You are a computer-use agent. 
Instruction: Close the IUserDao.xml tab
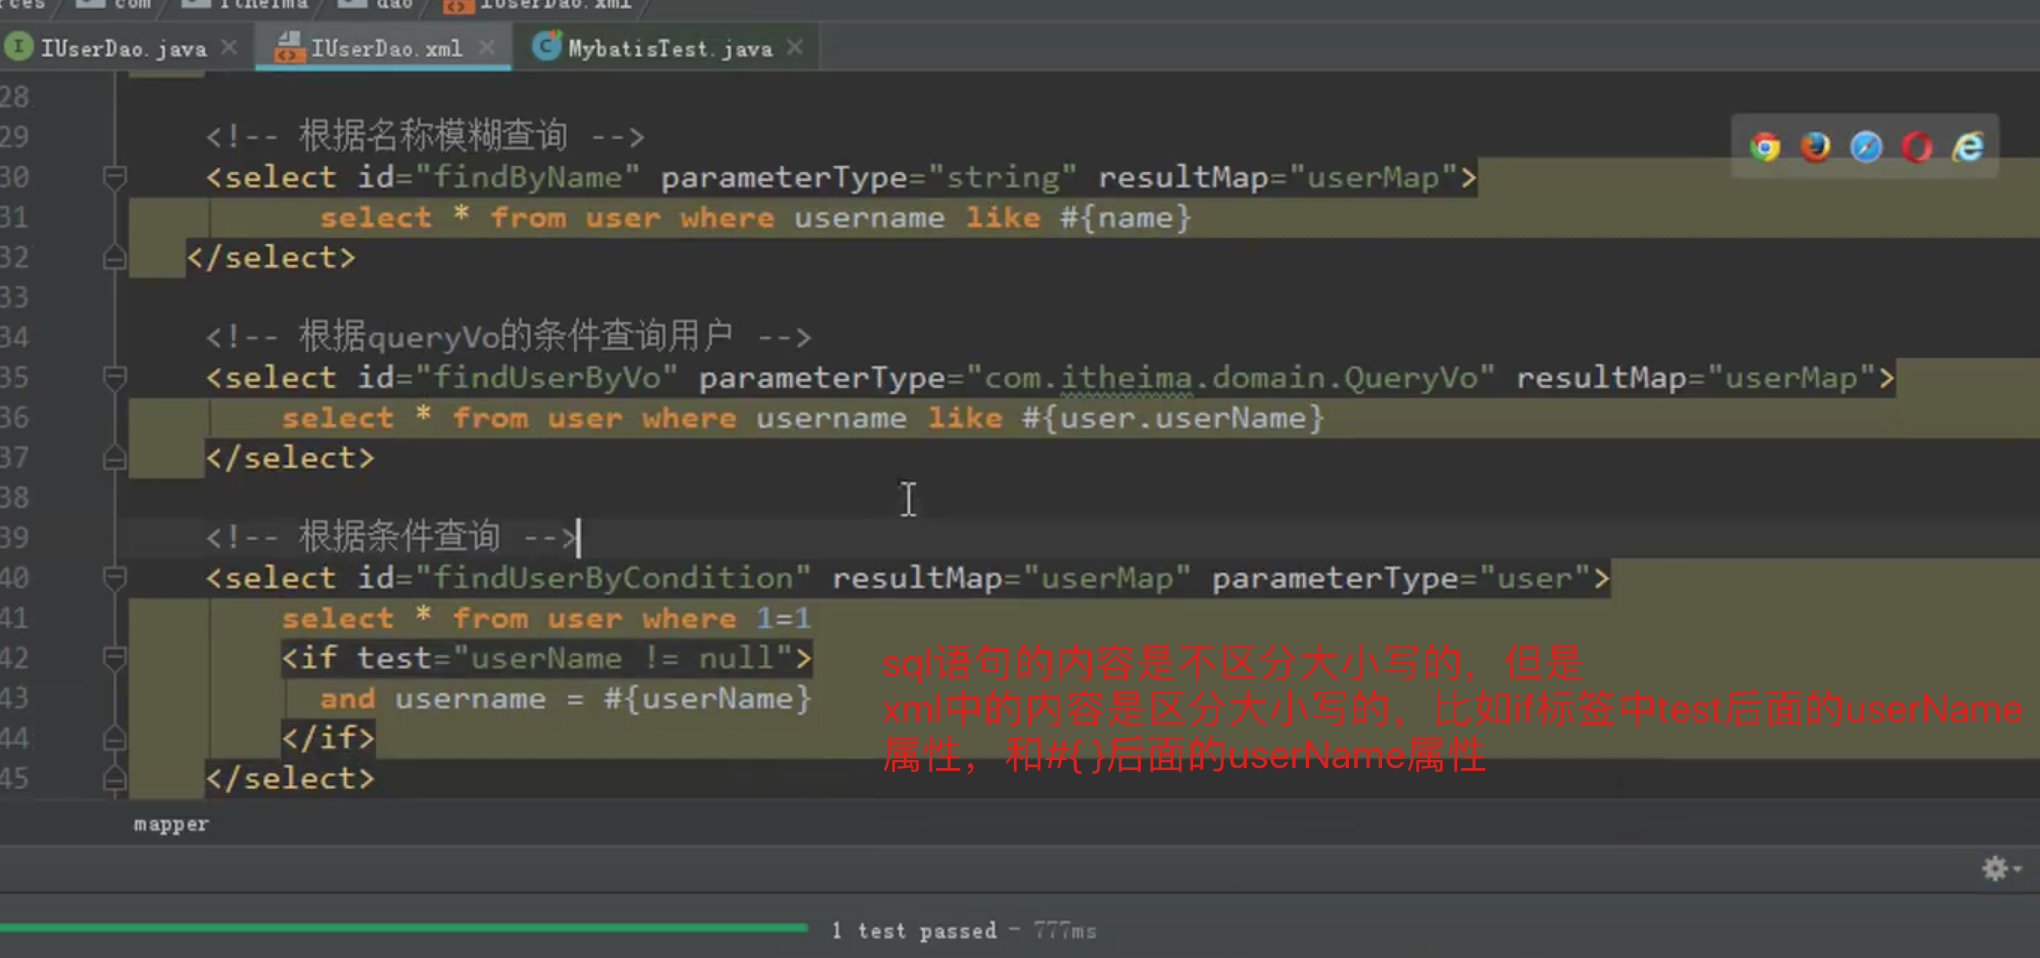[487, 47]
